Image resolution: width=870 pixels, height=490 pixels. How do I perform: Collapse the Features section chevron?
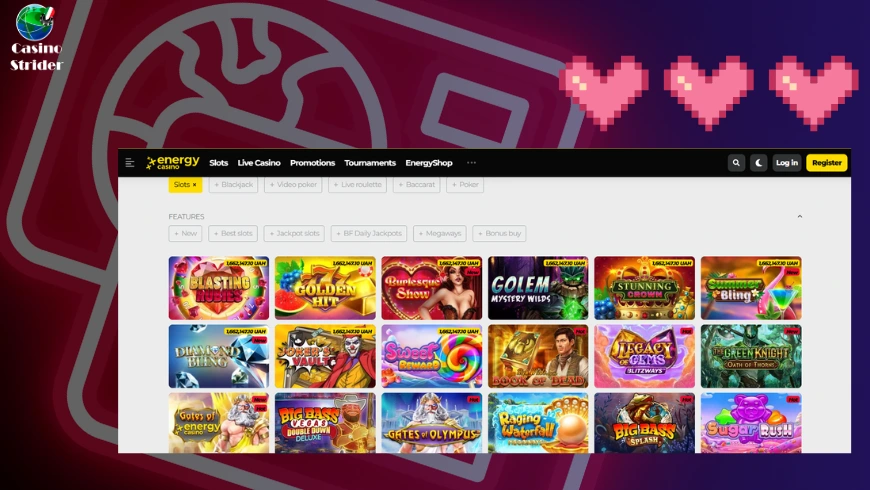800,216
